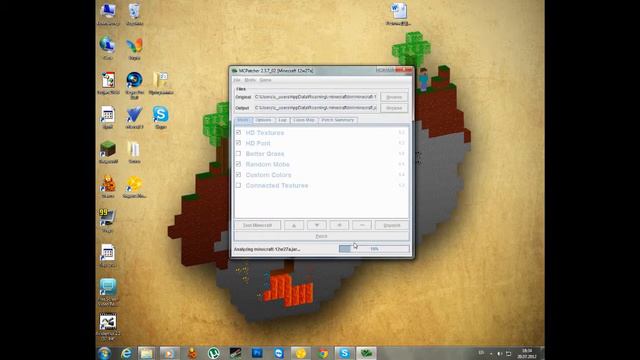Click the remove mod minus button
The image size is (640, 360).
[362, 225]
